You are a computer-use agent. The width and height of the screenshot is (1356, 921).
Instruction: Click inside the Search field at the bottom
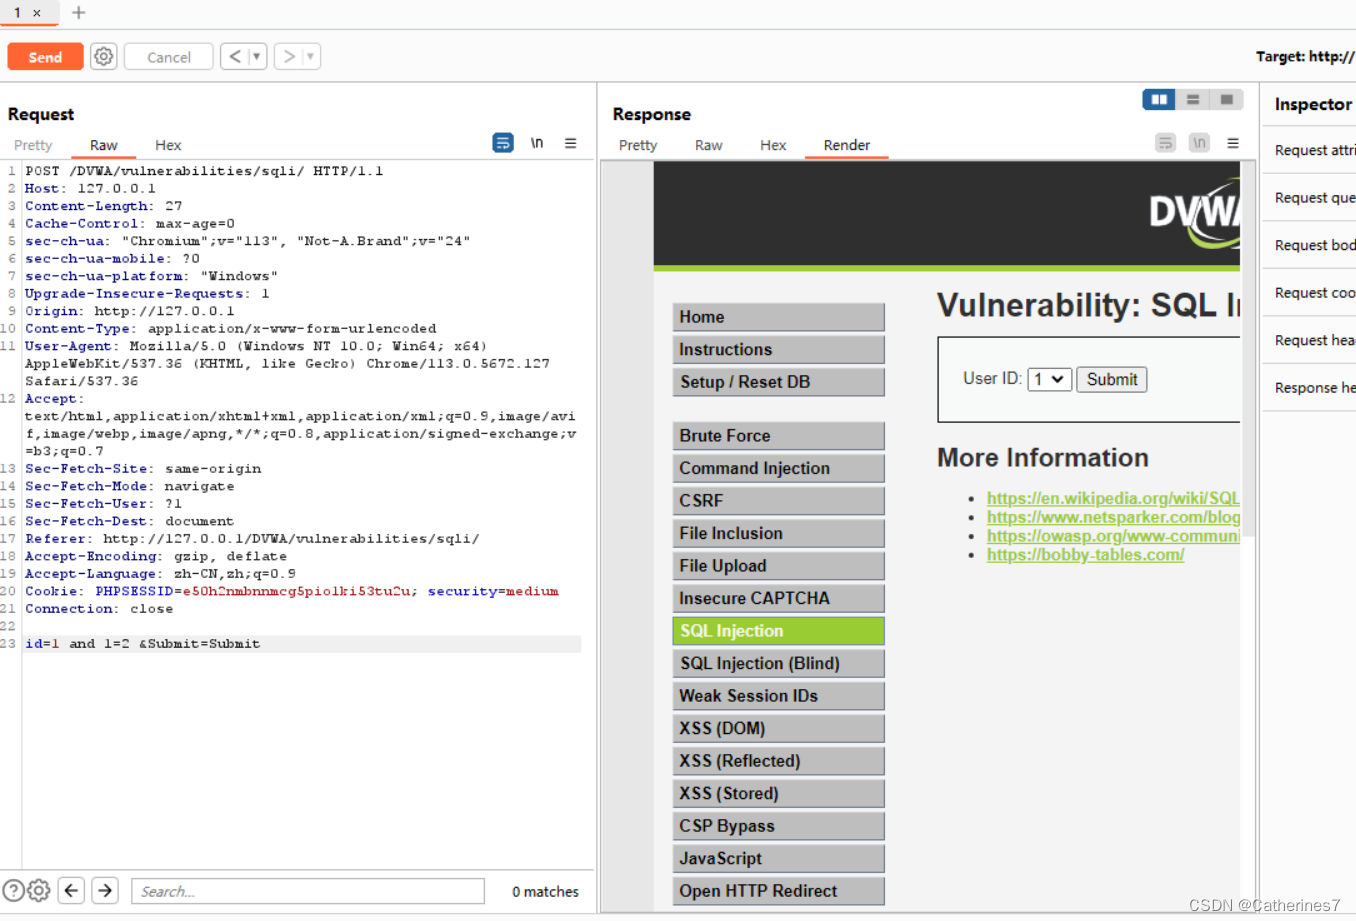click(x=307, y=890)
